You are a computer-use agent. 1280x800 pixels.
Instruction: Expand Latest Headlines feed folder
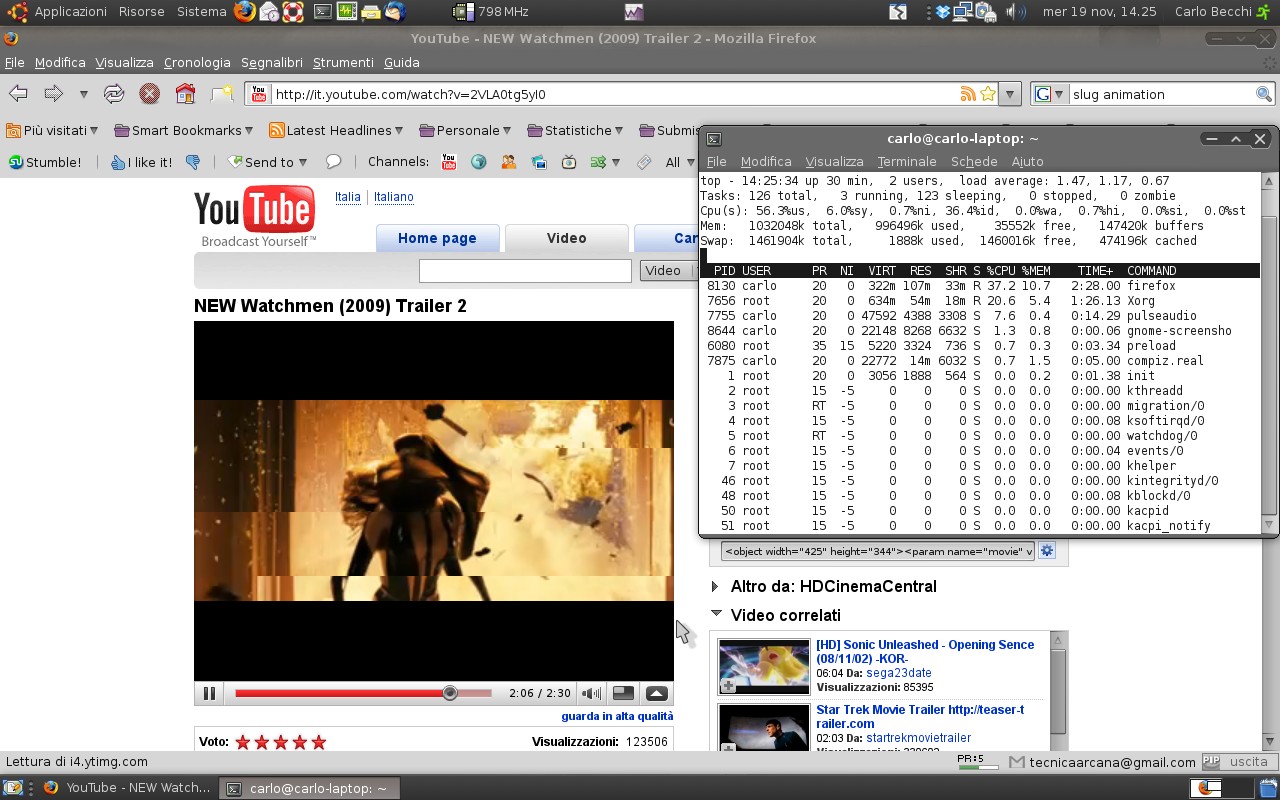point(335,130)
